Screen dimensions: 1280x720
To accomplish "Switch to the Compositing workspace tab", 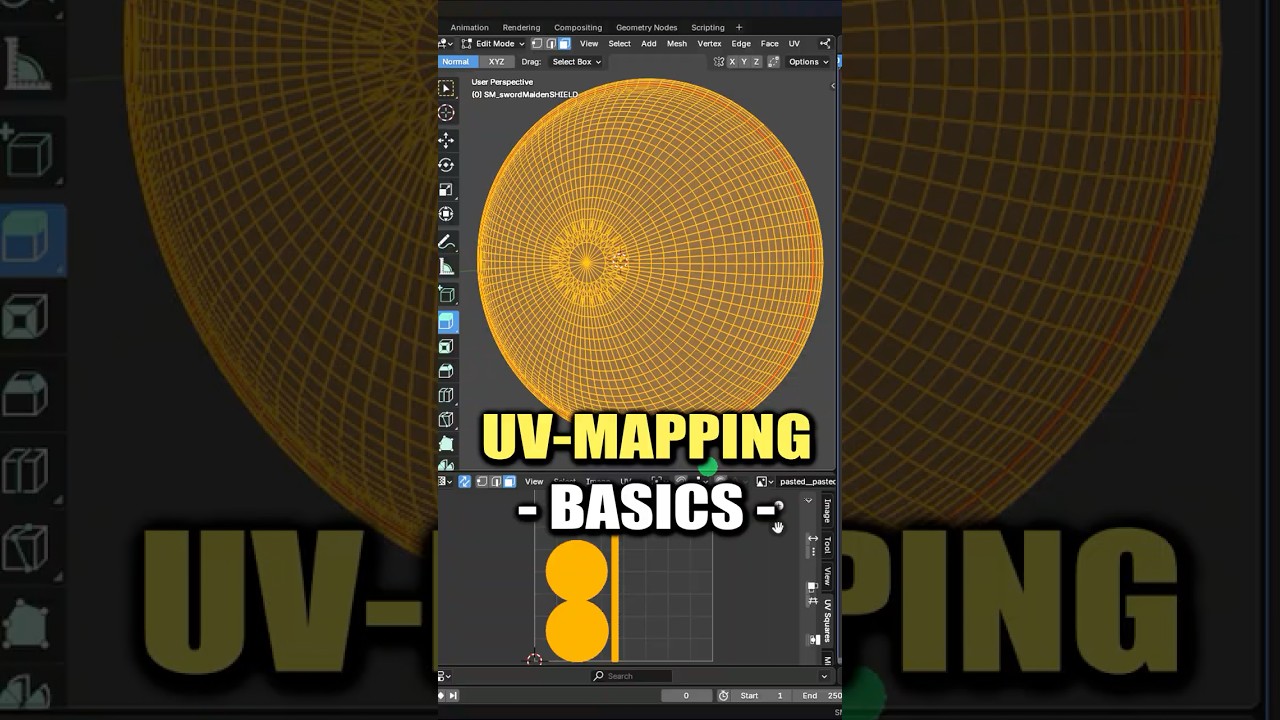I will click(578, 28).
